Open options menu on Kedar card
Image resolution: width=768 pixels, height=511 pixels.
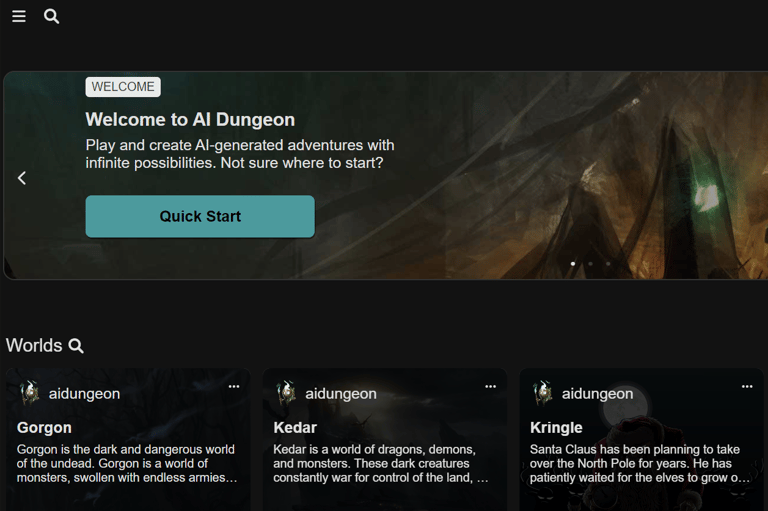[490, 387]
